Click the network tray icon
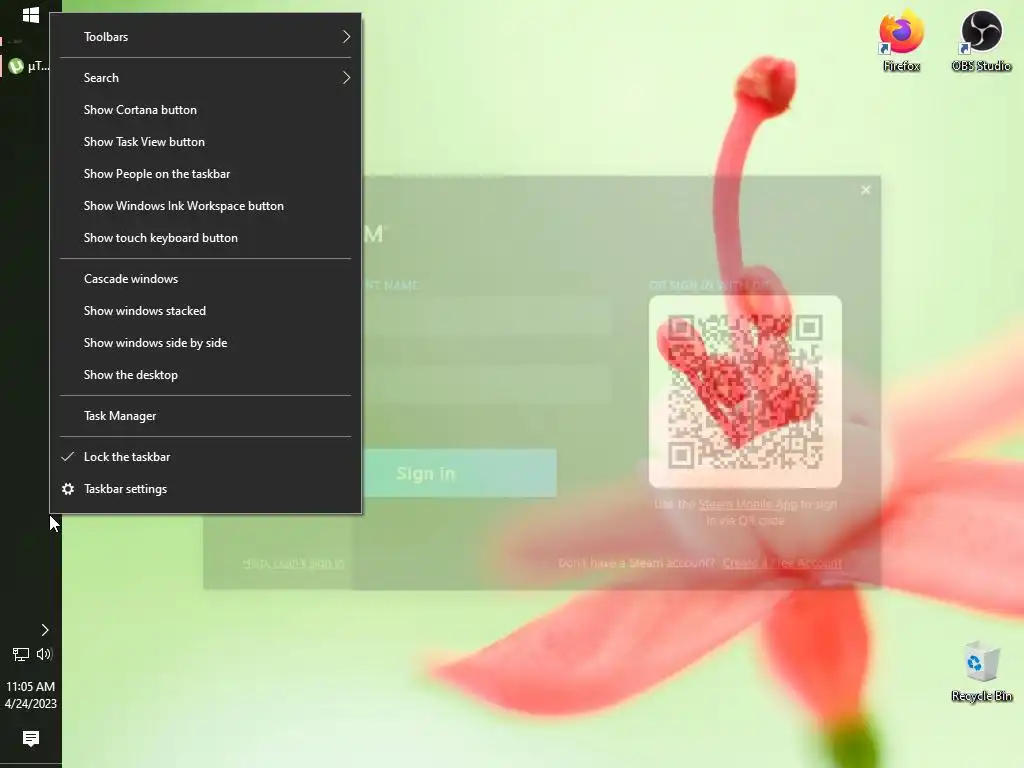 click(20, 654)
